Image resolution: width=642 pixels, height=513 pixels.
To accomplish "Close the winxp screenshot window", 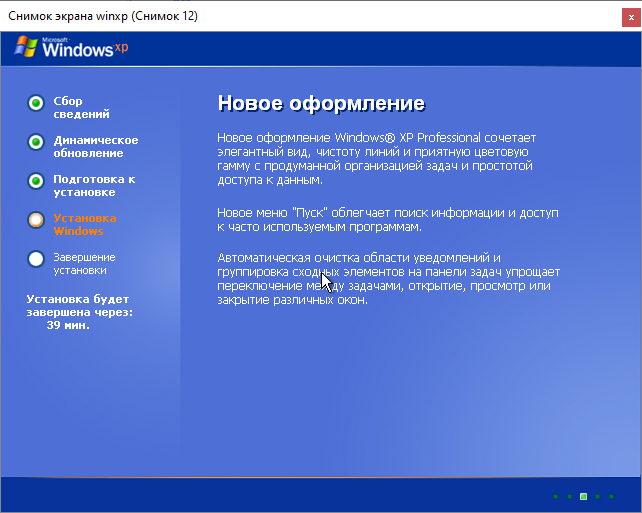I will tap(631, 18).
